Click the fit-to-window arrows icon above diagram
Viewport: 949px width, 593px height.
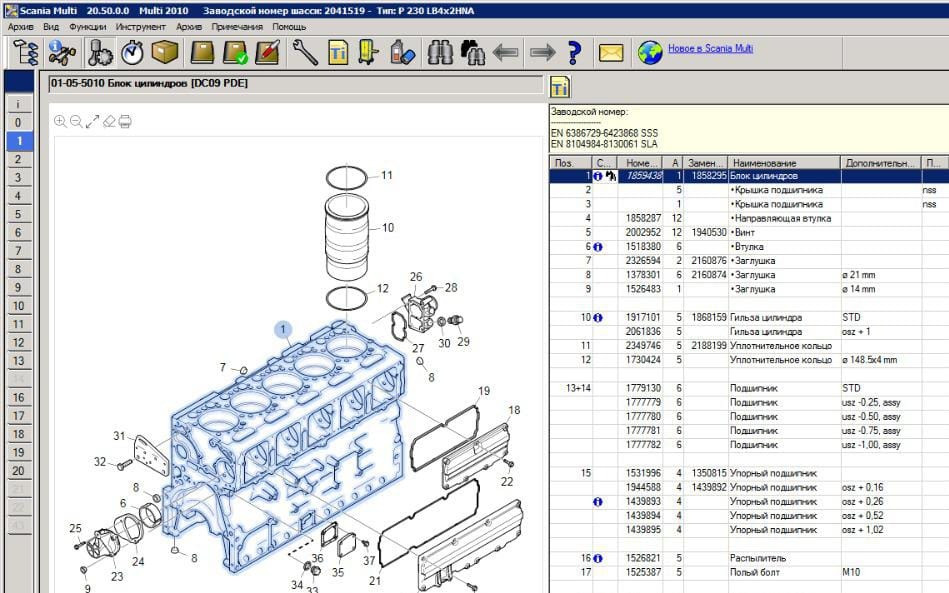(92, 122)
